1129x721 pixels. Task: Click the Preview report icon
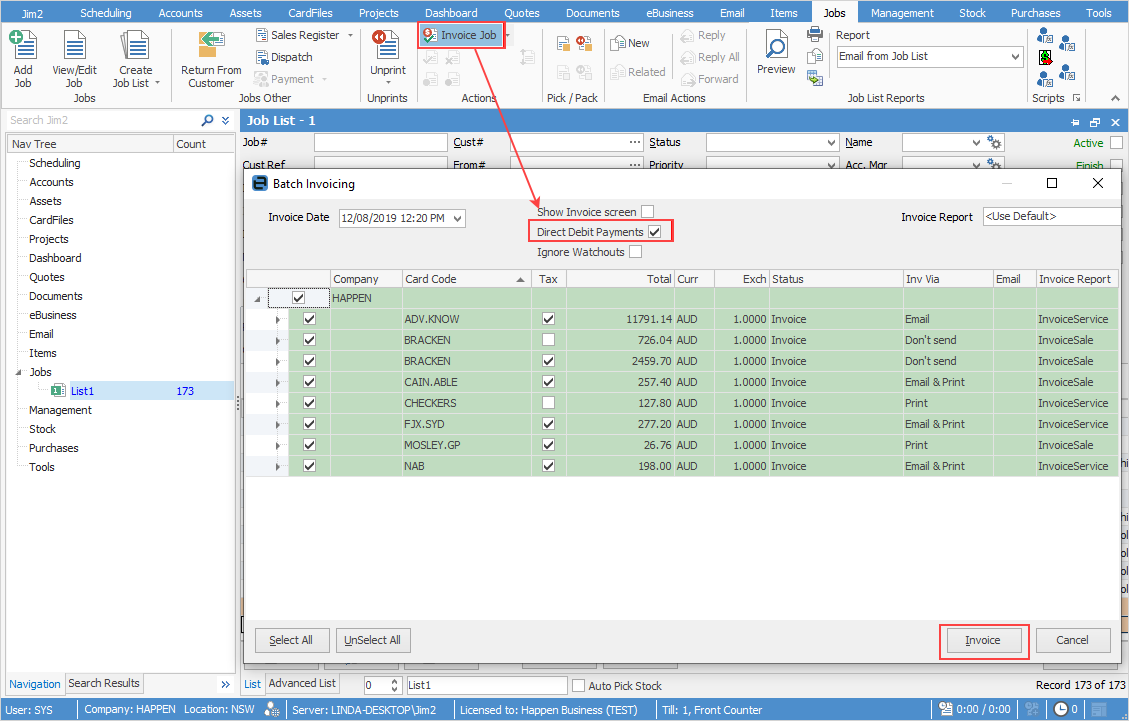776,46
